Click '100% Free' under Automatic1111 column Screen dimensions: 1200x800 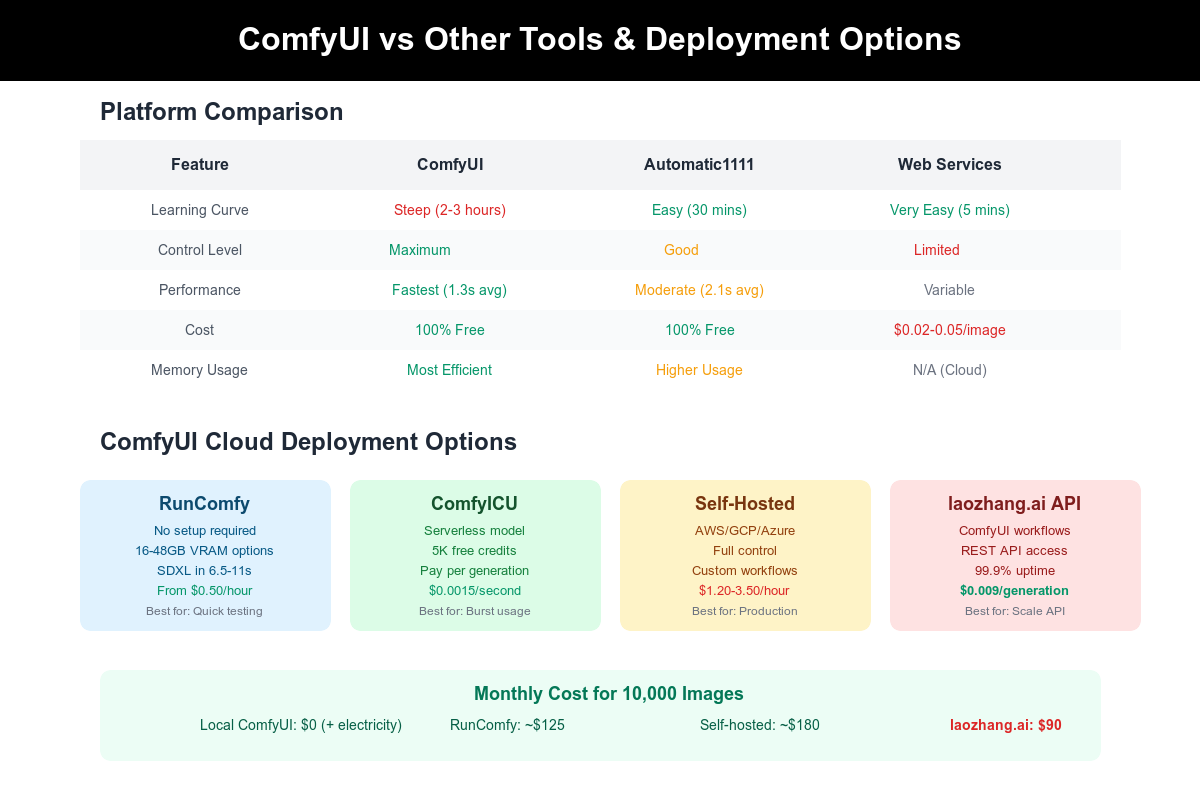point(700,330)
